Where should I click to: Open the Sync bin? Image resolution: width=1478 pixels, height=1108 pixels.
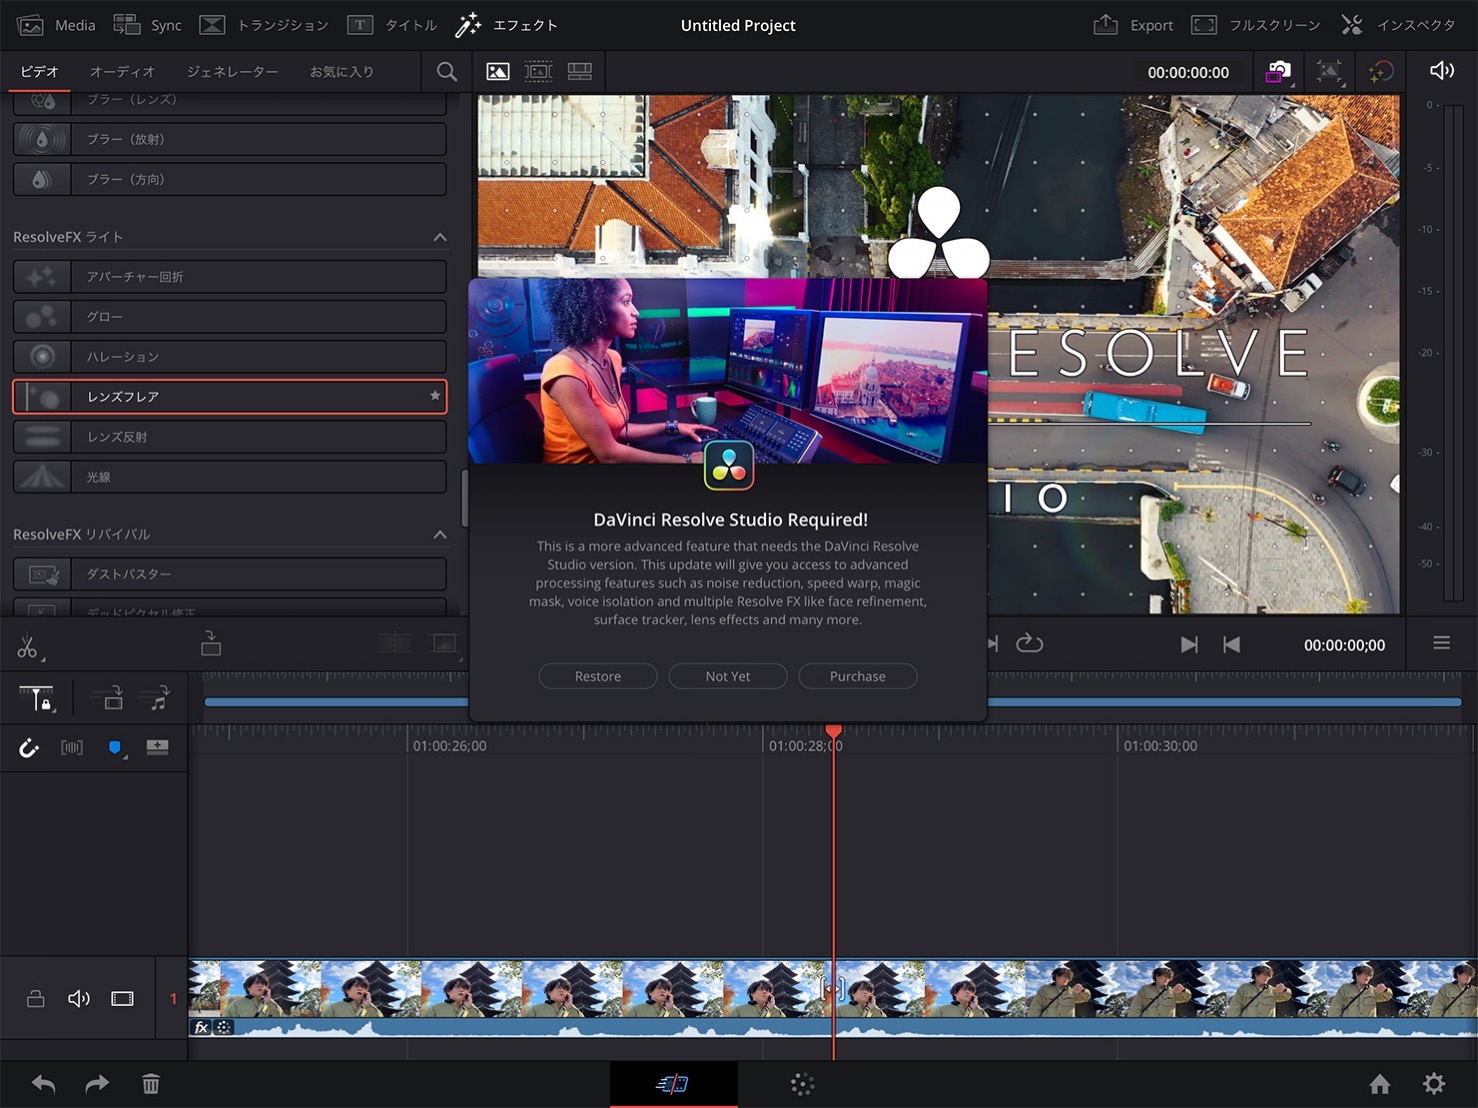[x=147, y=25]
